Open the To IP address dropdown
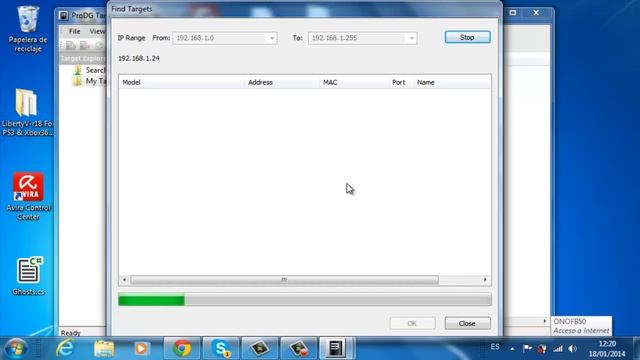Viewport: 640px width, 360px height. pyautogui.click(x=411, y=38)
